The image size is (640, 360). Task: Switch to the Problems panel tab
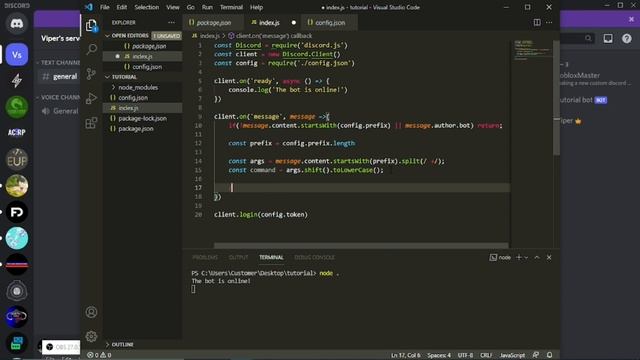tap(205, 258)
